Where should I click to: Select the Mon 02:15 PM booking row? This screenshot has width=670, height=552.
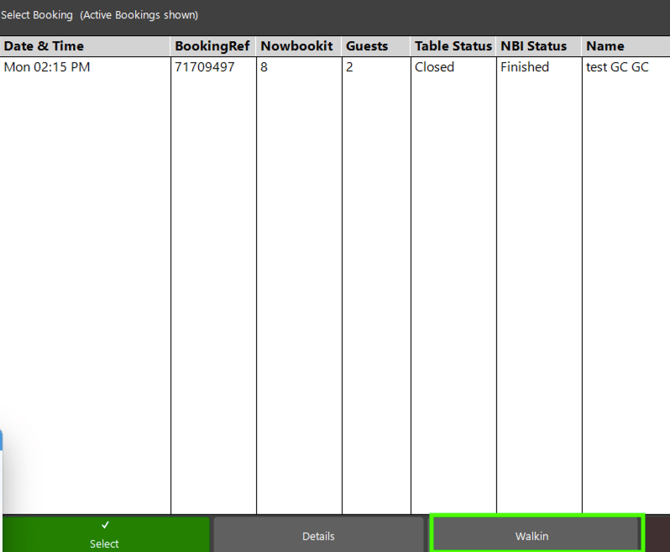pos(45,67)
